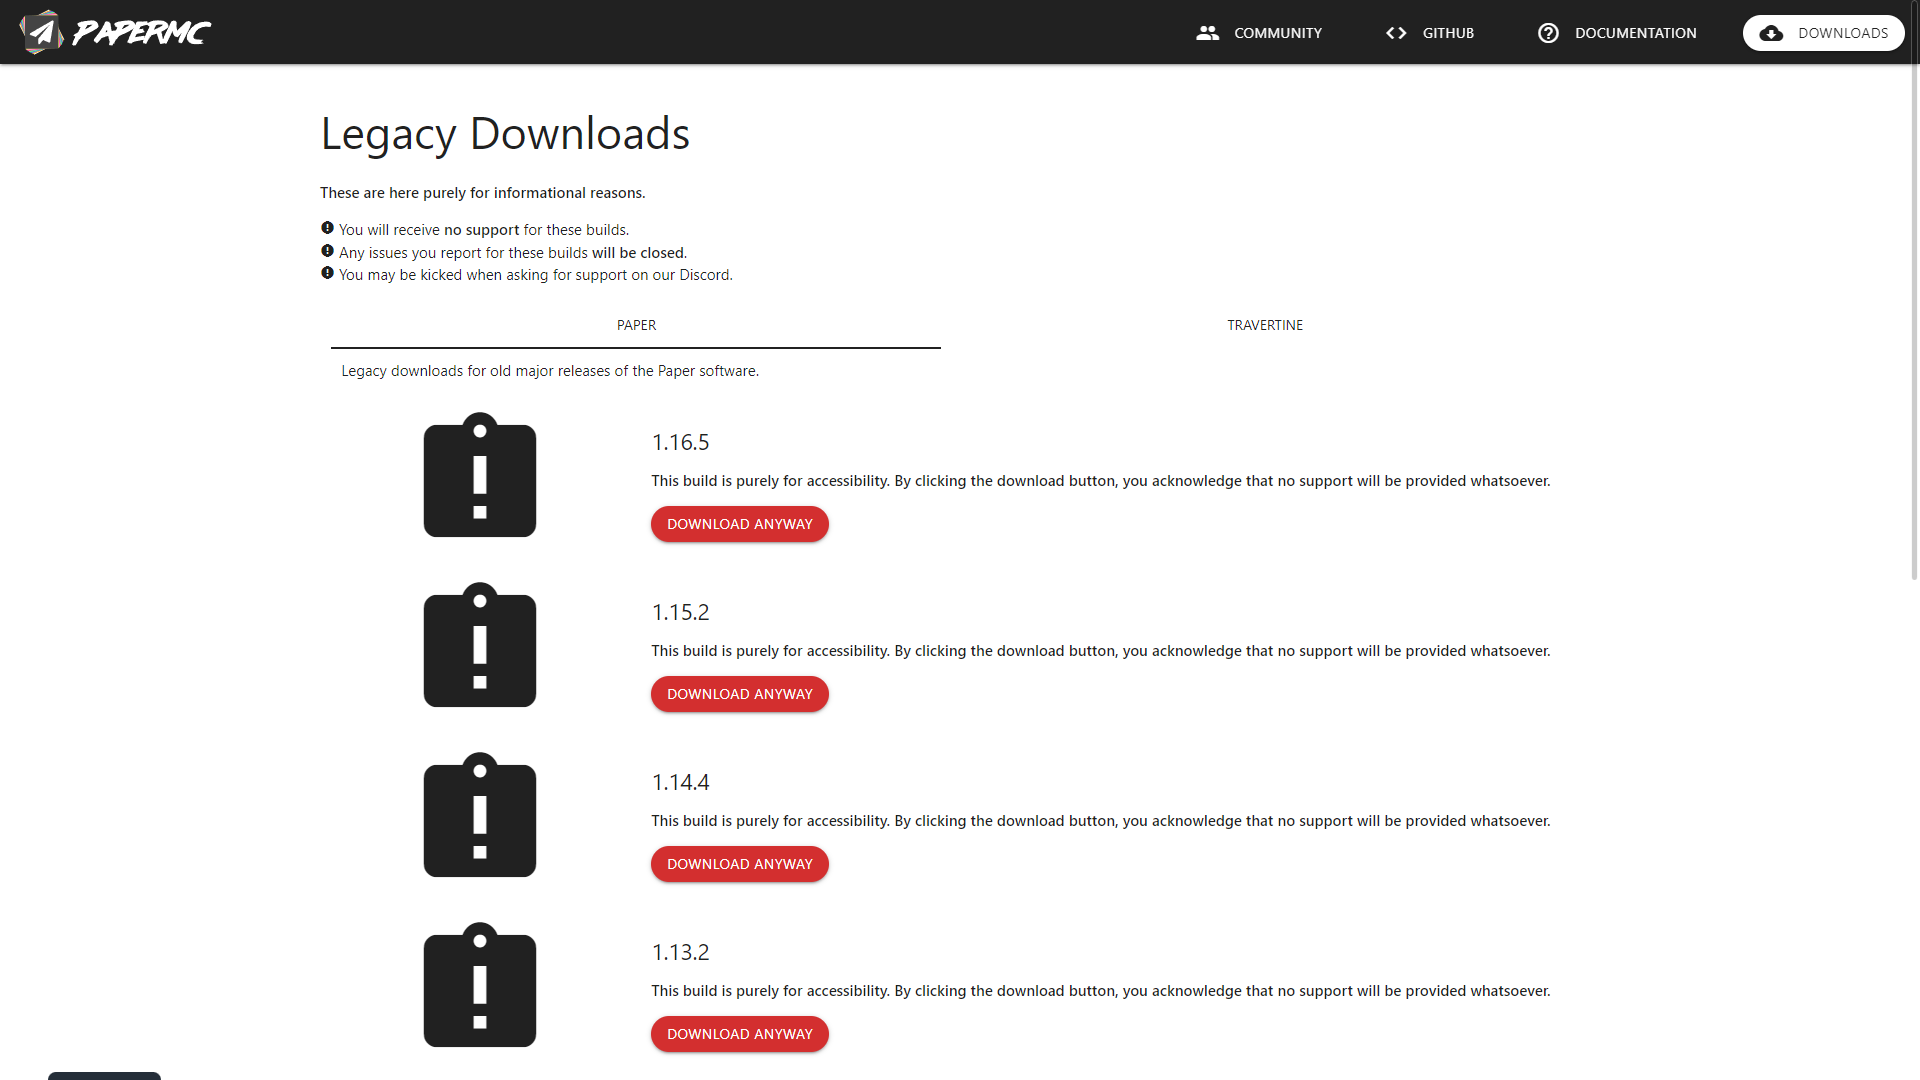Click the Community people icon
The height and width of the screenshot is (1080, 1920).
pos(1207,33)
